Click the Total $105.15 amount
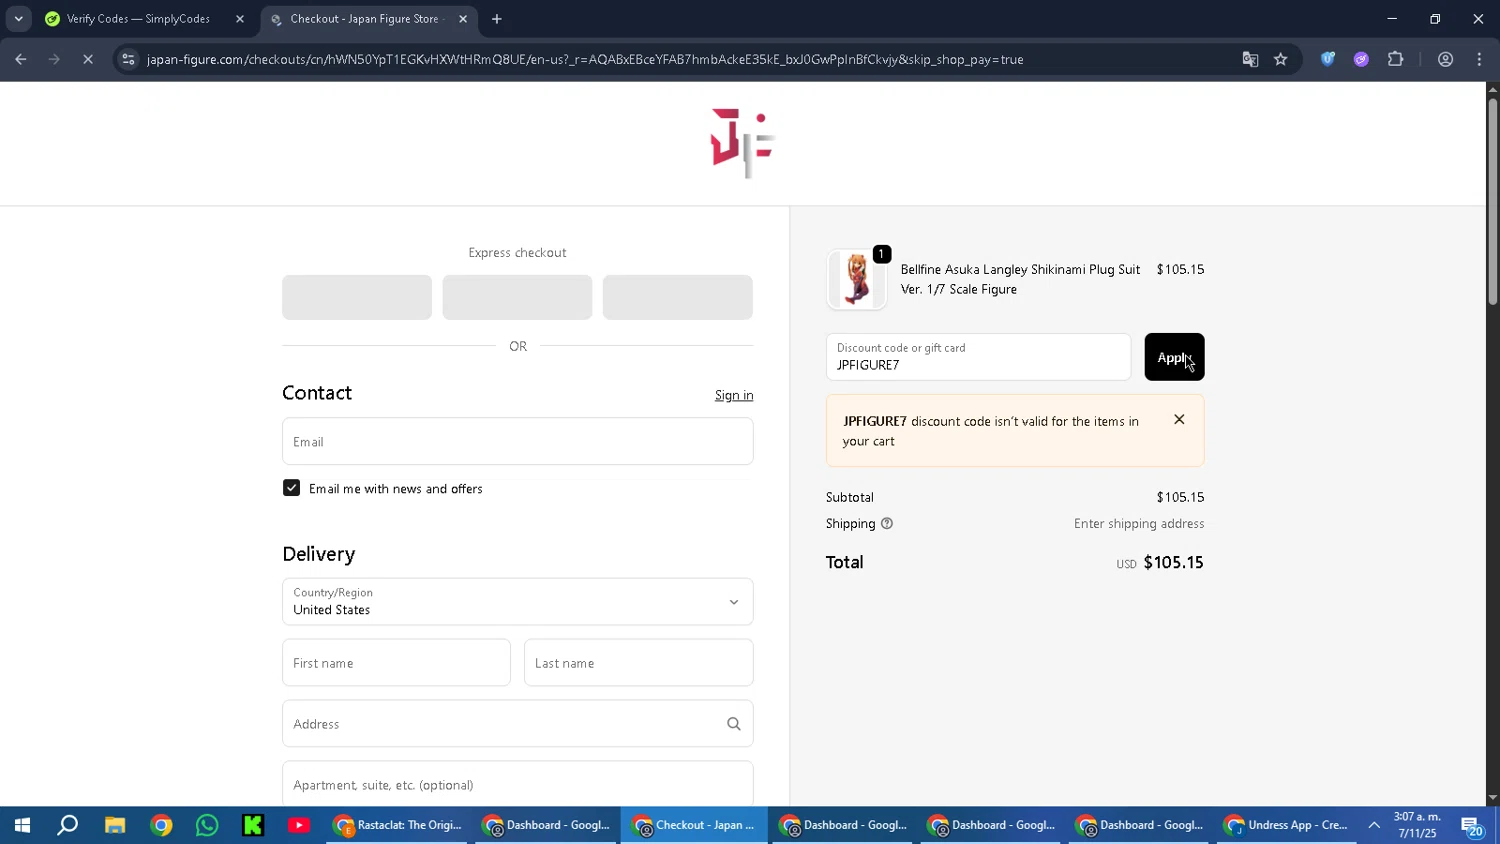Viewport: 1500px width, 844px height. pos(1173,563)
